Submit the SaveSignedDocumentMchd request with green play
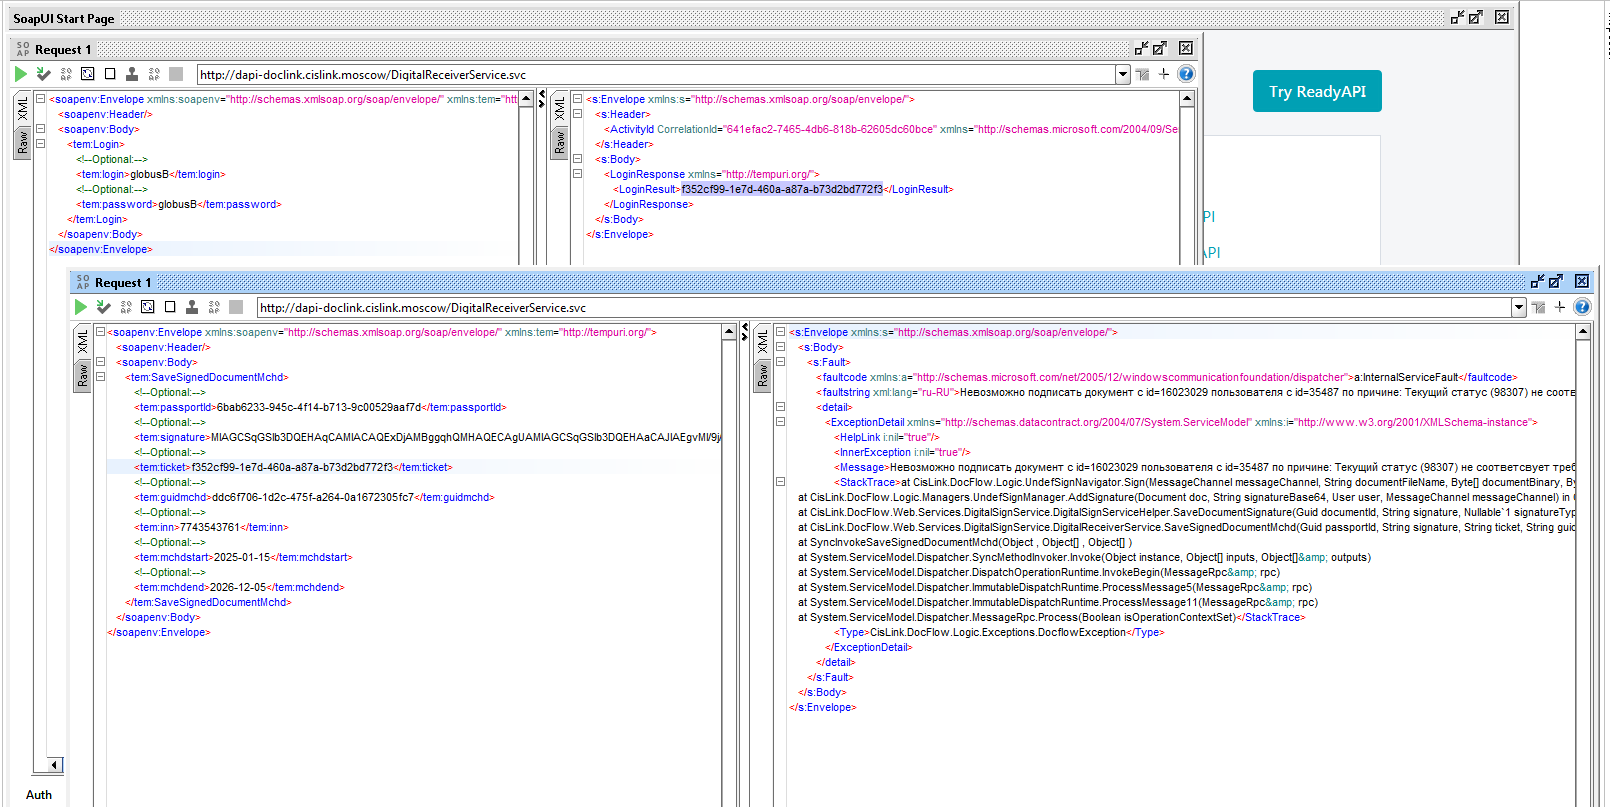 pyautogui.click(x=81, y=307)
